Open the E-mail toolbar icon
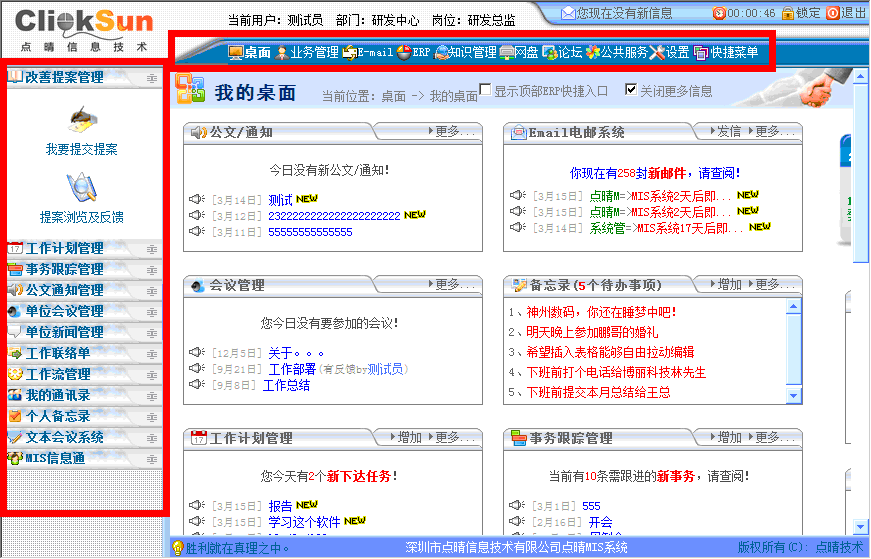 tap(349, 53)
